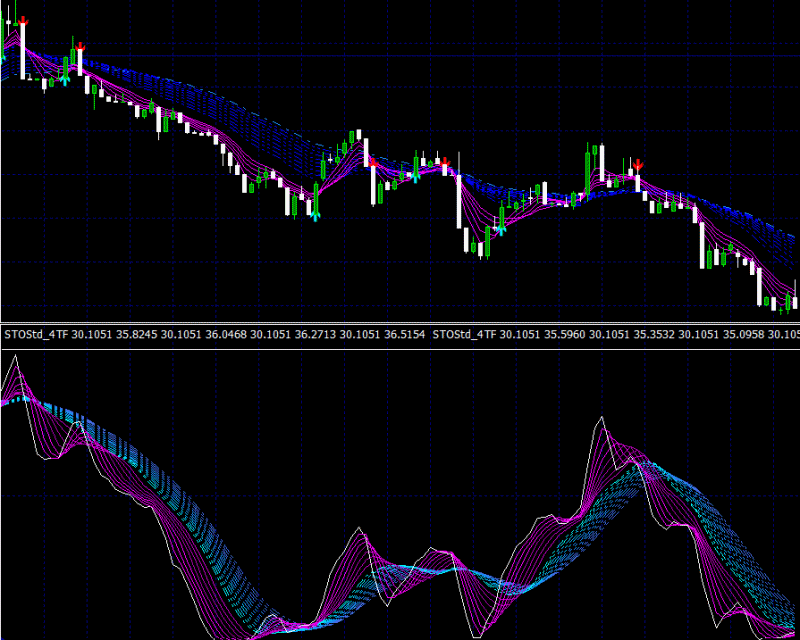Click the indicator value 36.5154
This screenshot has height=640, width=800.
click(404, 335)
